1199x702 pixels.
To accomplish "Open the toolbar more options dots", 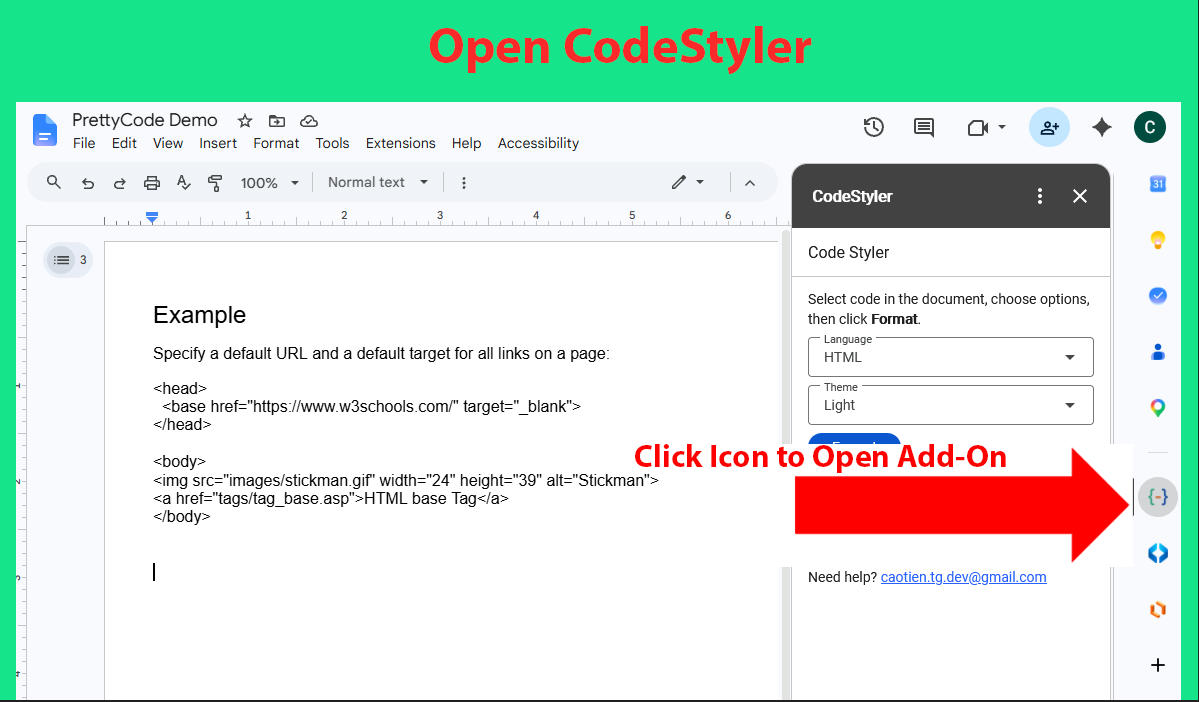I will [463, 183].
